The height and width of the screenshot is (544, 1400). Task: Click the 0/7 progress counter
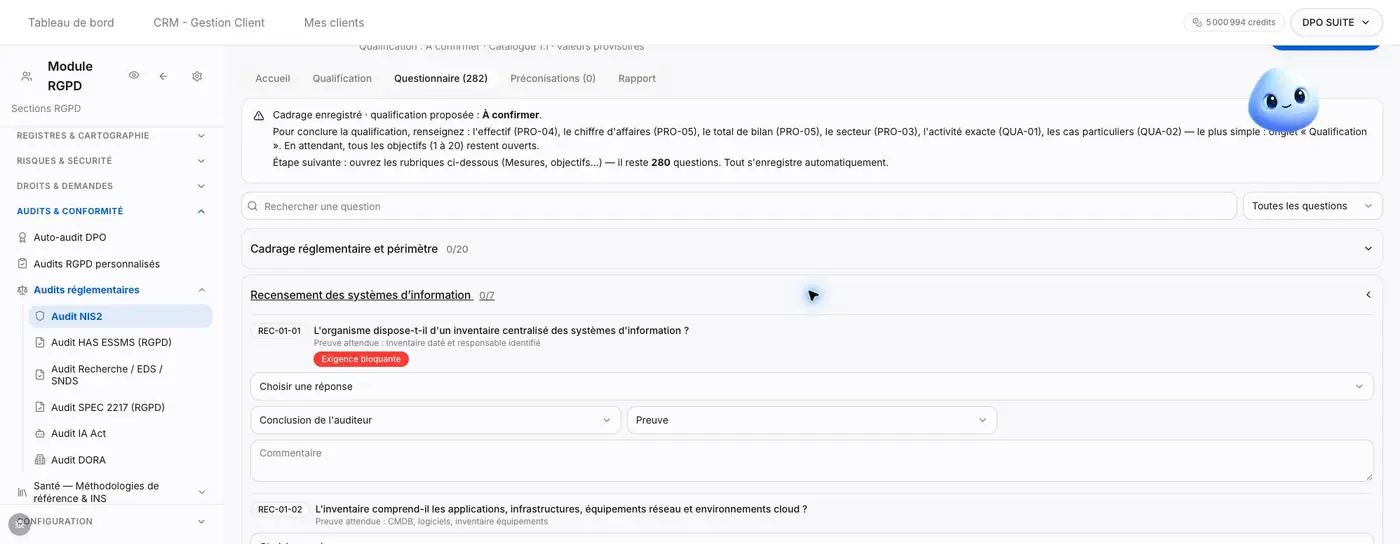[x=487, y=296]
